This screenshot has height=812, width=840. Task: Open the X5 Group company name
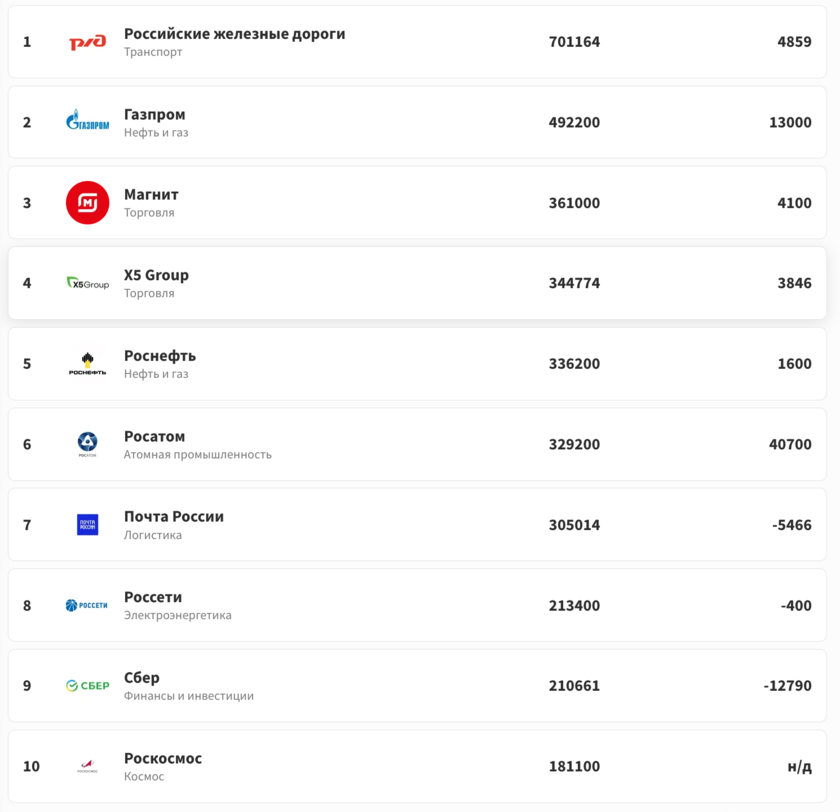[156, 275]
